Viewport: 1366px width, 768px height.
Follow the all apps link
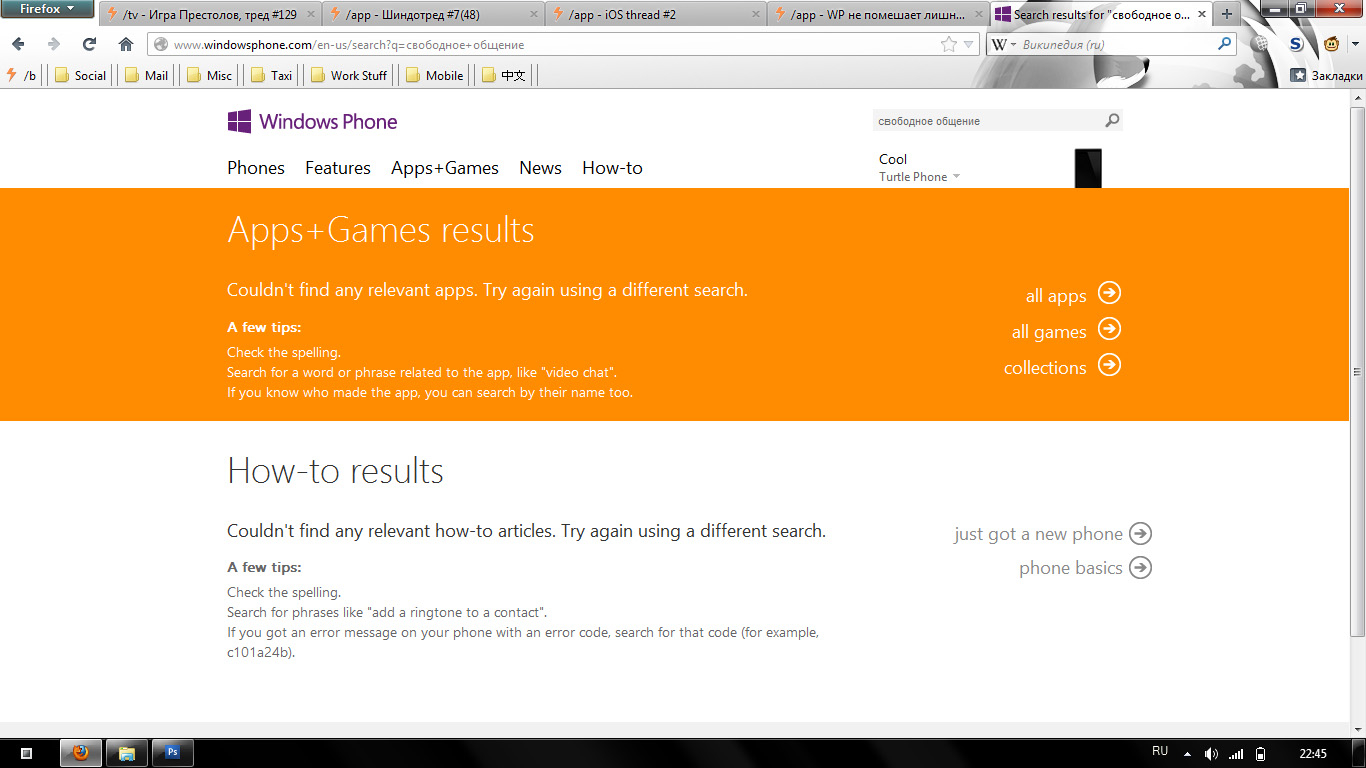pyautogui.click(x=1056, y=296)
